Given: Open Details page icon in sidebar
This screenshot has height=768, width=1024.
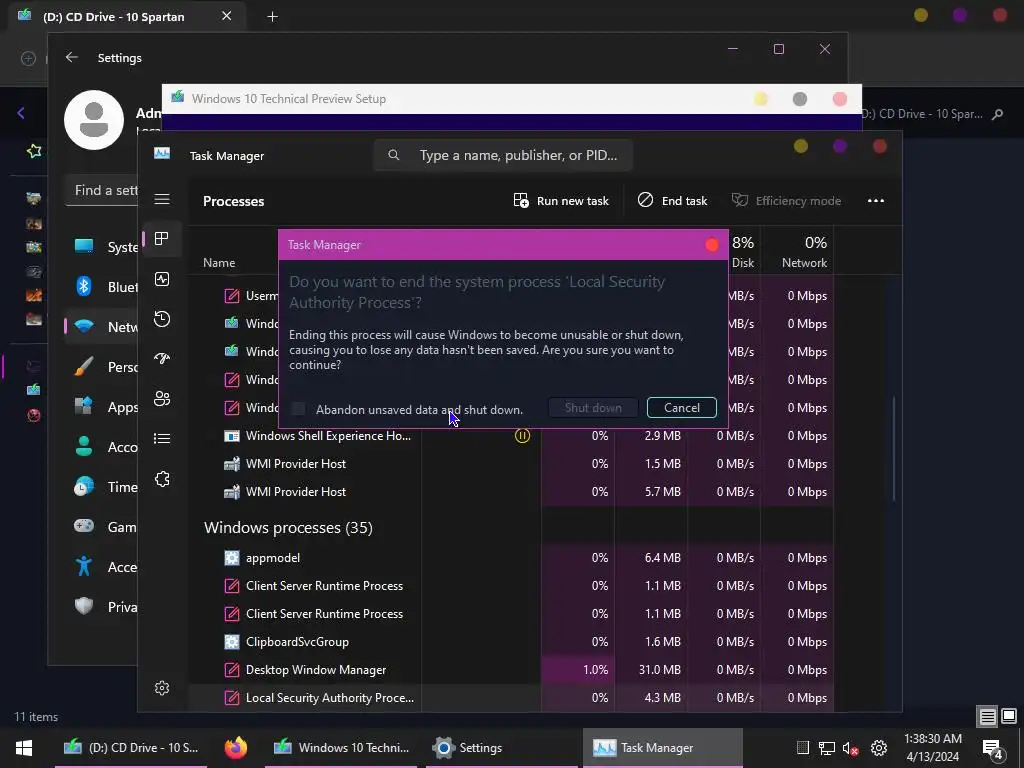Looking at the screenshot, I should point(162,438).
